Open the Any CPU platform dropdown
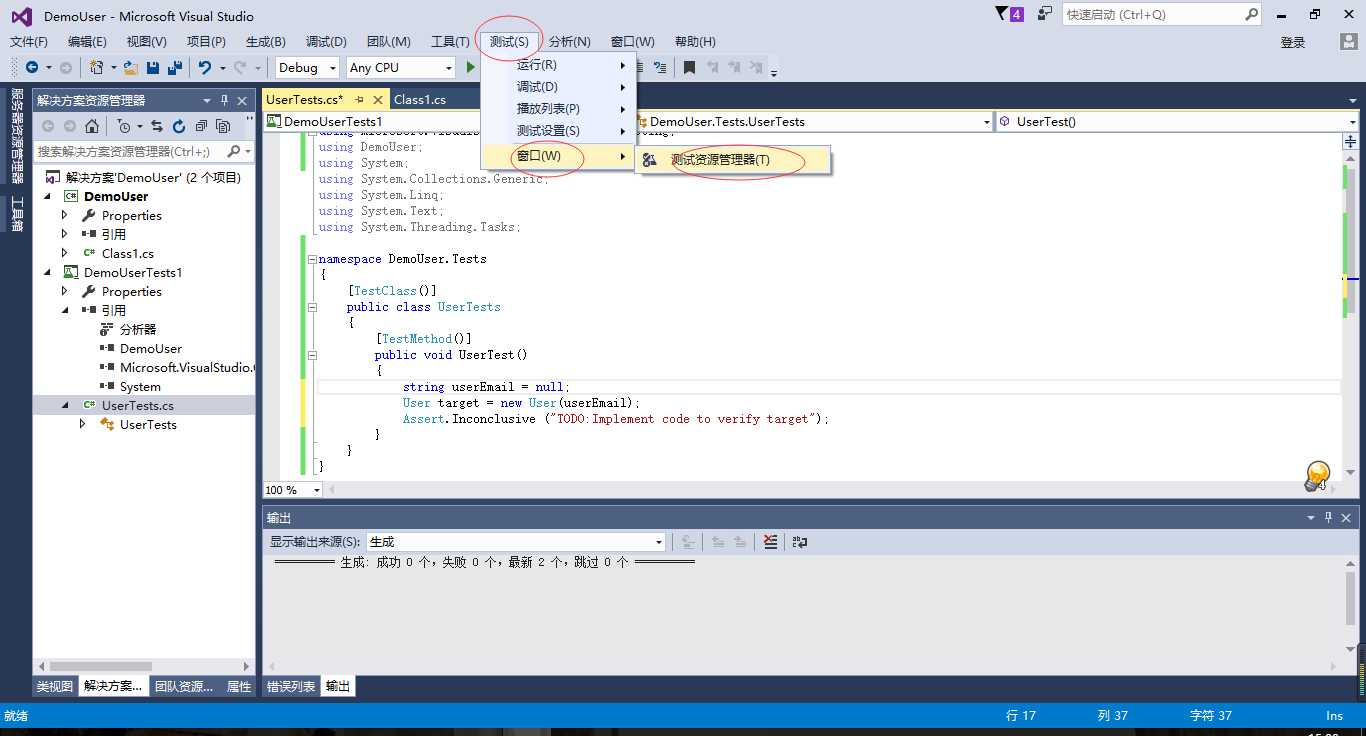Image resolution: width=1366 pixels, height=736 pixels. pos(401,68)
